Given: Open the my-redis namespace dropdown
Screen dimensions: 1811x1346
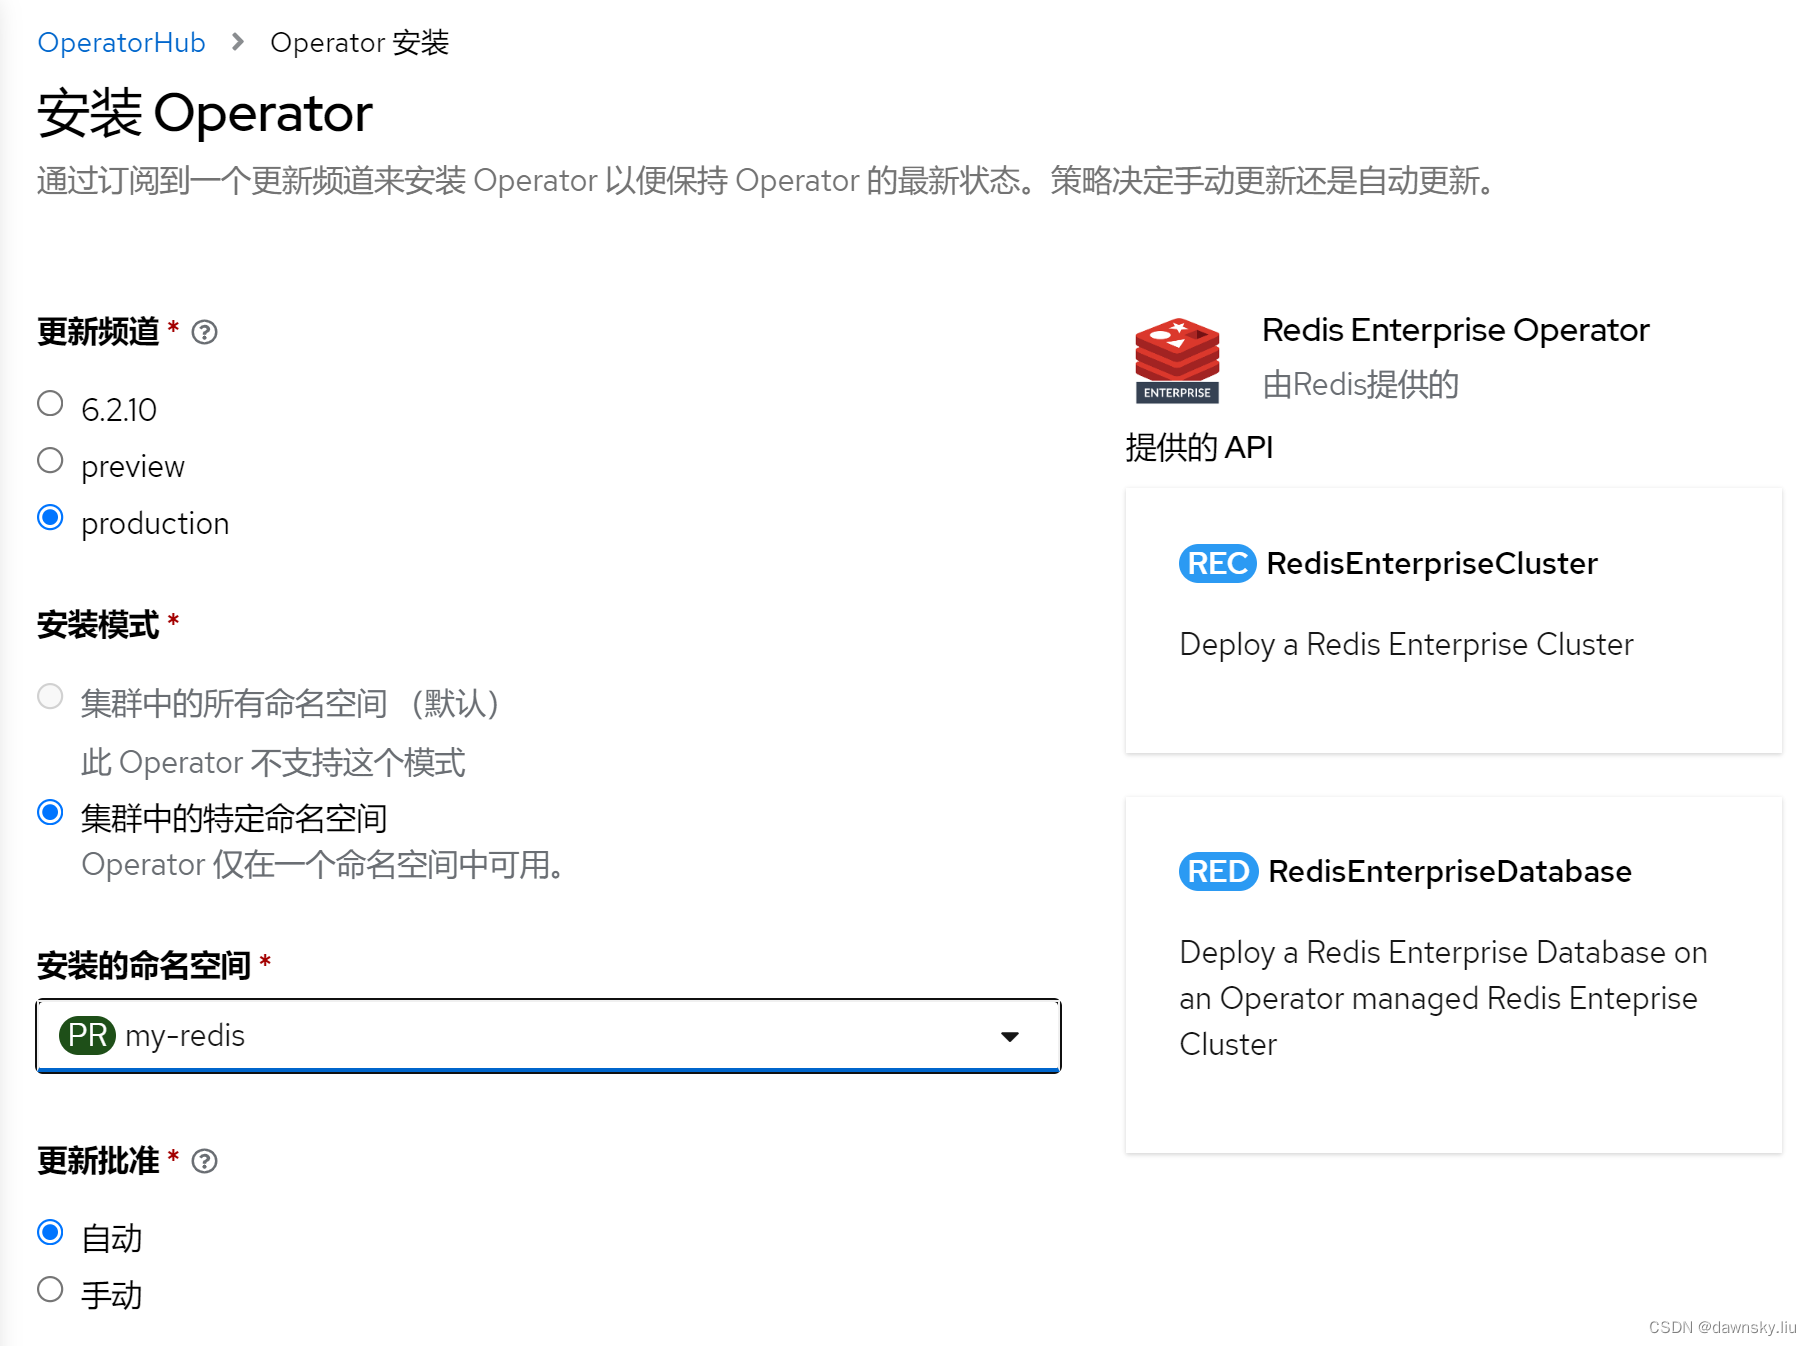Looking at the screenshot, I should pos(548,1036).
